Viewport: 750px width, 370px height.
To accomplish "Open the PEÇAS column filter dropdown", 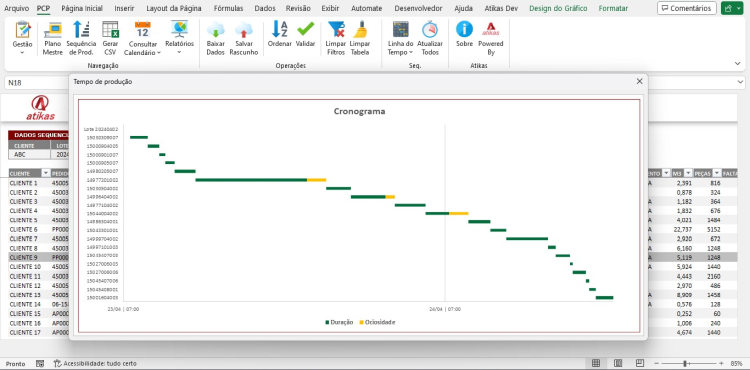I will [x=717, y=174].
